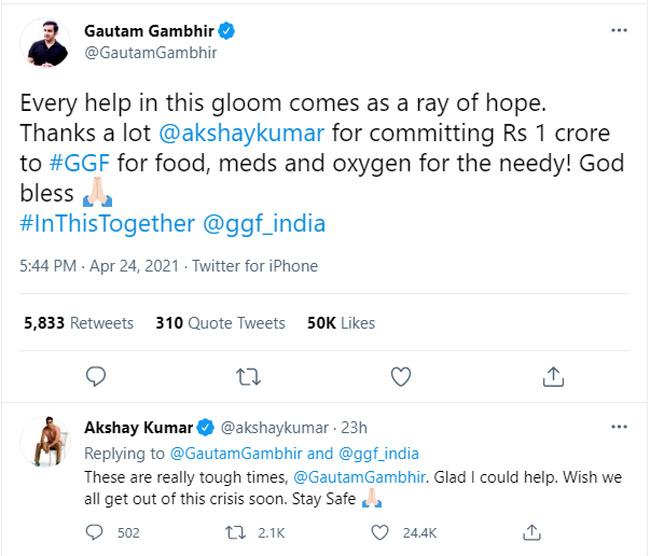Screen dimensions: 650x556
Task: Share Gautam Gambhir's main tweet
Action: [x=553, y=376]
